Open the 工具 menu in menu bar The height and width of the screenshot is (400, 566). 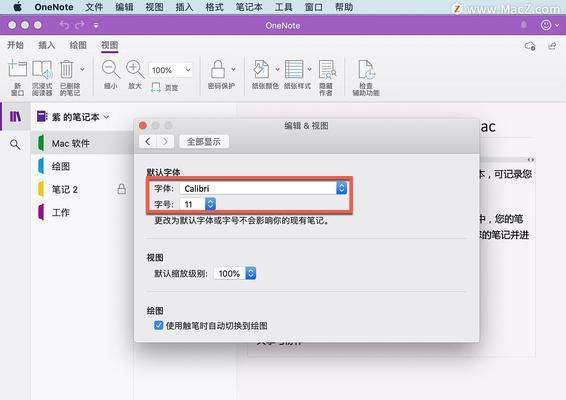click(283, 7)
